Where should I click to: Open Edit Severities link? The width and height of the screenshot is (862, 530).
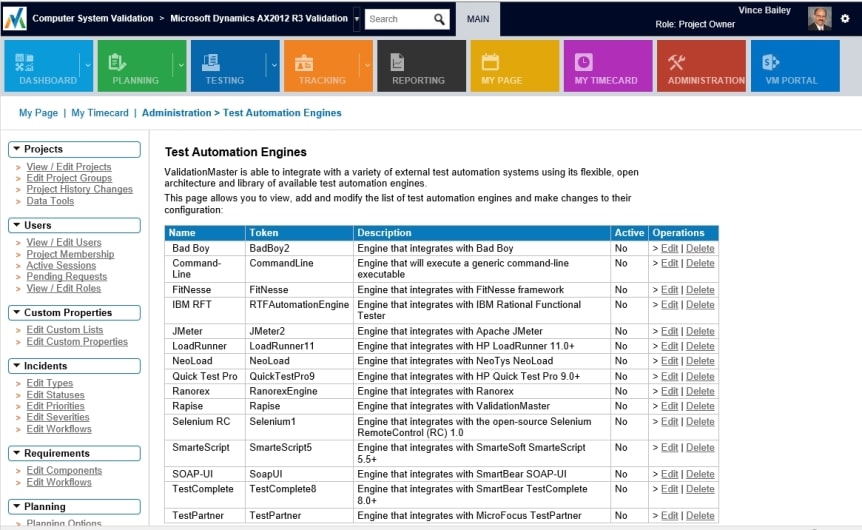click(x=58, y=417)
